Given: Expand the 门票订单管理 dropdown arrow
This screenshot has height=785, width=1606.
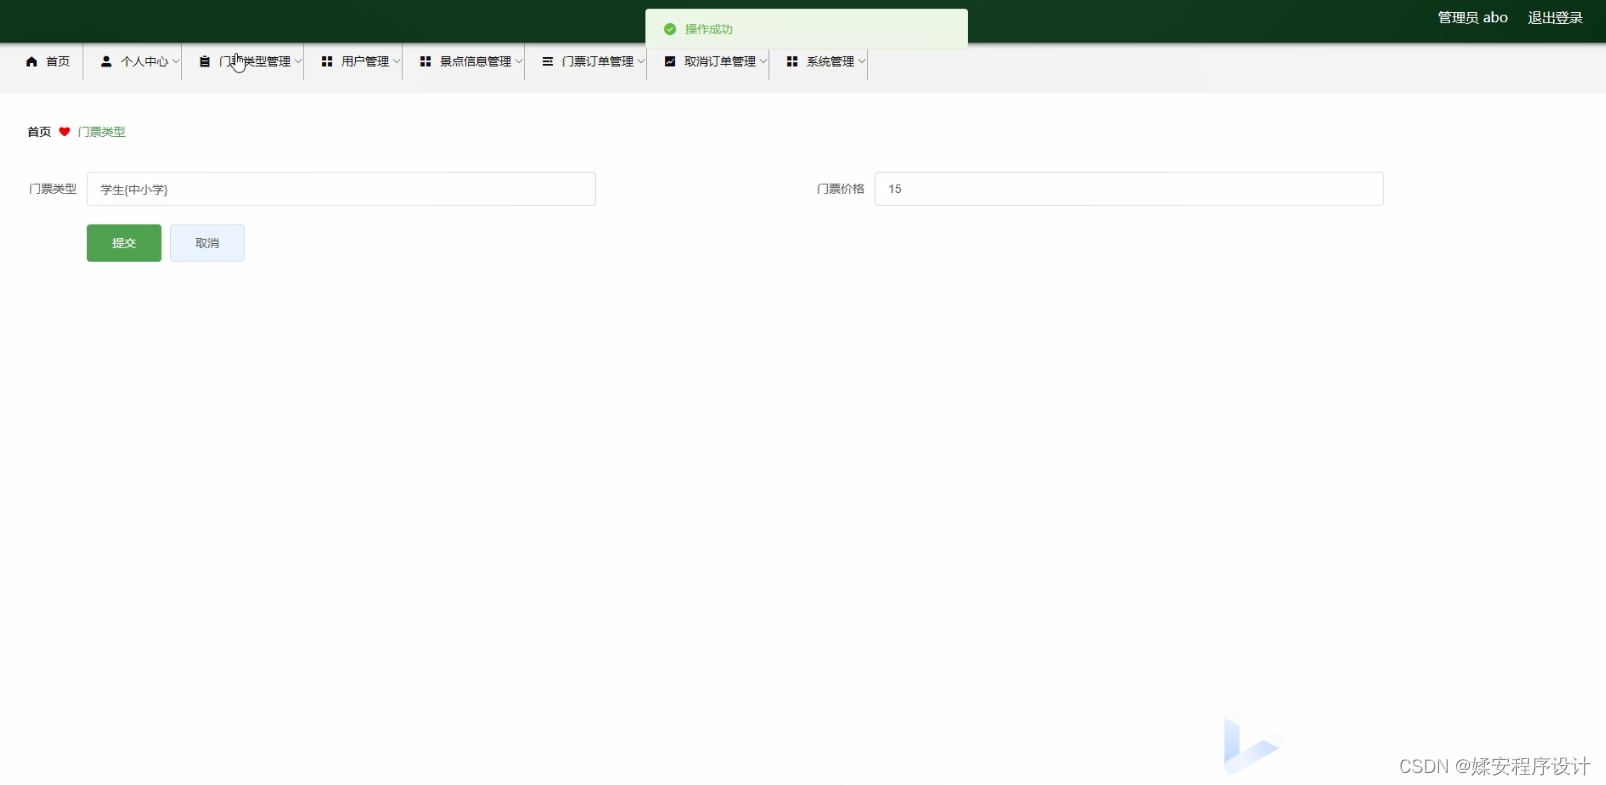Looking at the screenshot, I should pyautogui.click(x=641, y=62).
